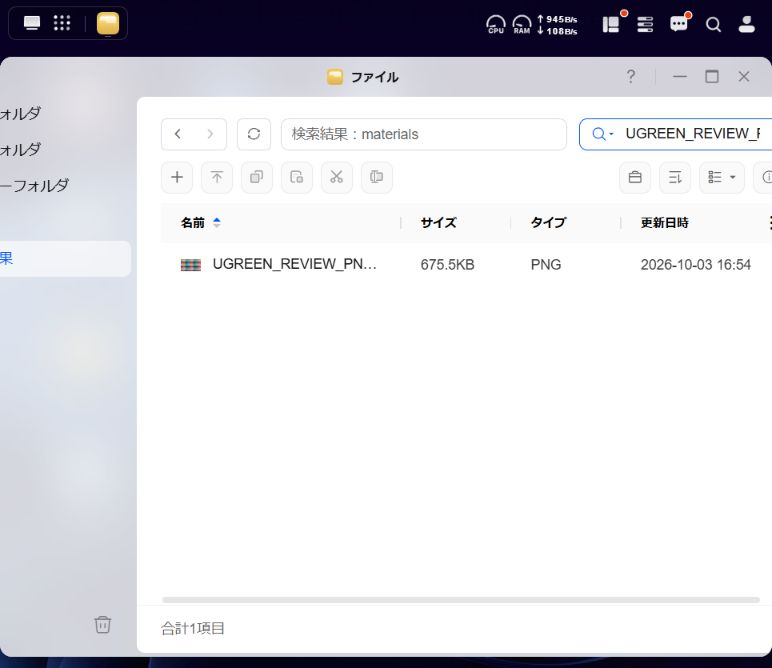
Task: View the network upload and download speed indicator
Action: coord(557,25)
